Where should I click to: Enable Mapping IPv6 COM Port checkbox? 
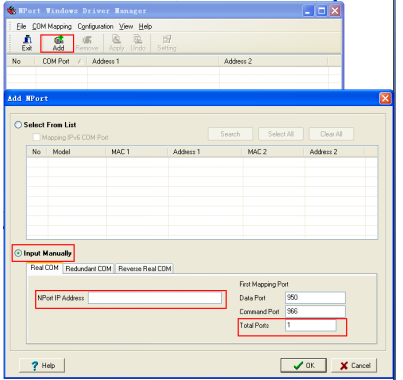(36, 137)
